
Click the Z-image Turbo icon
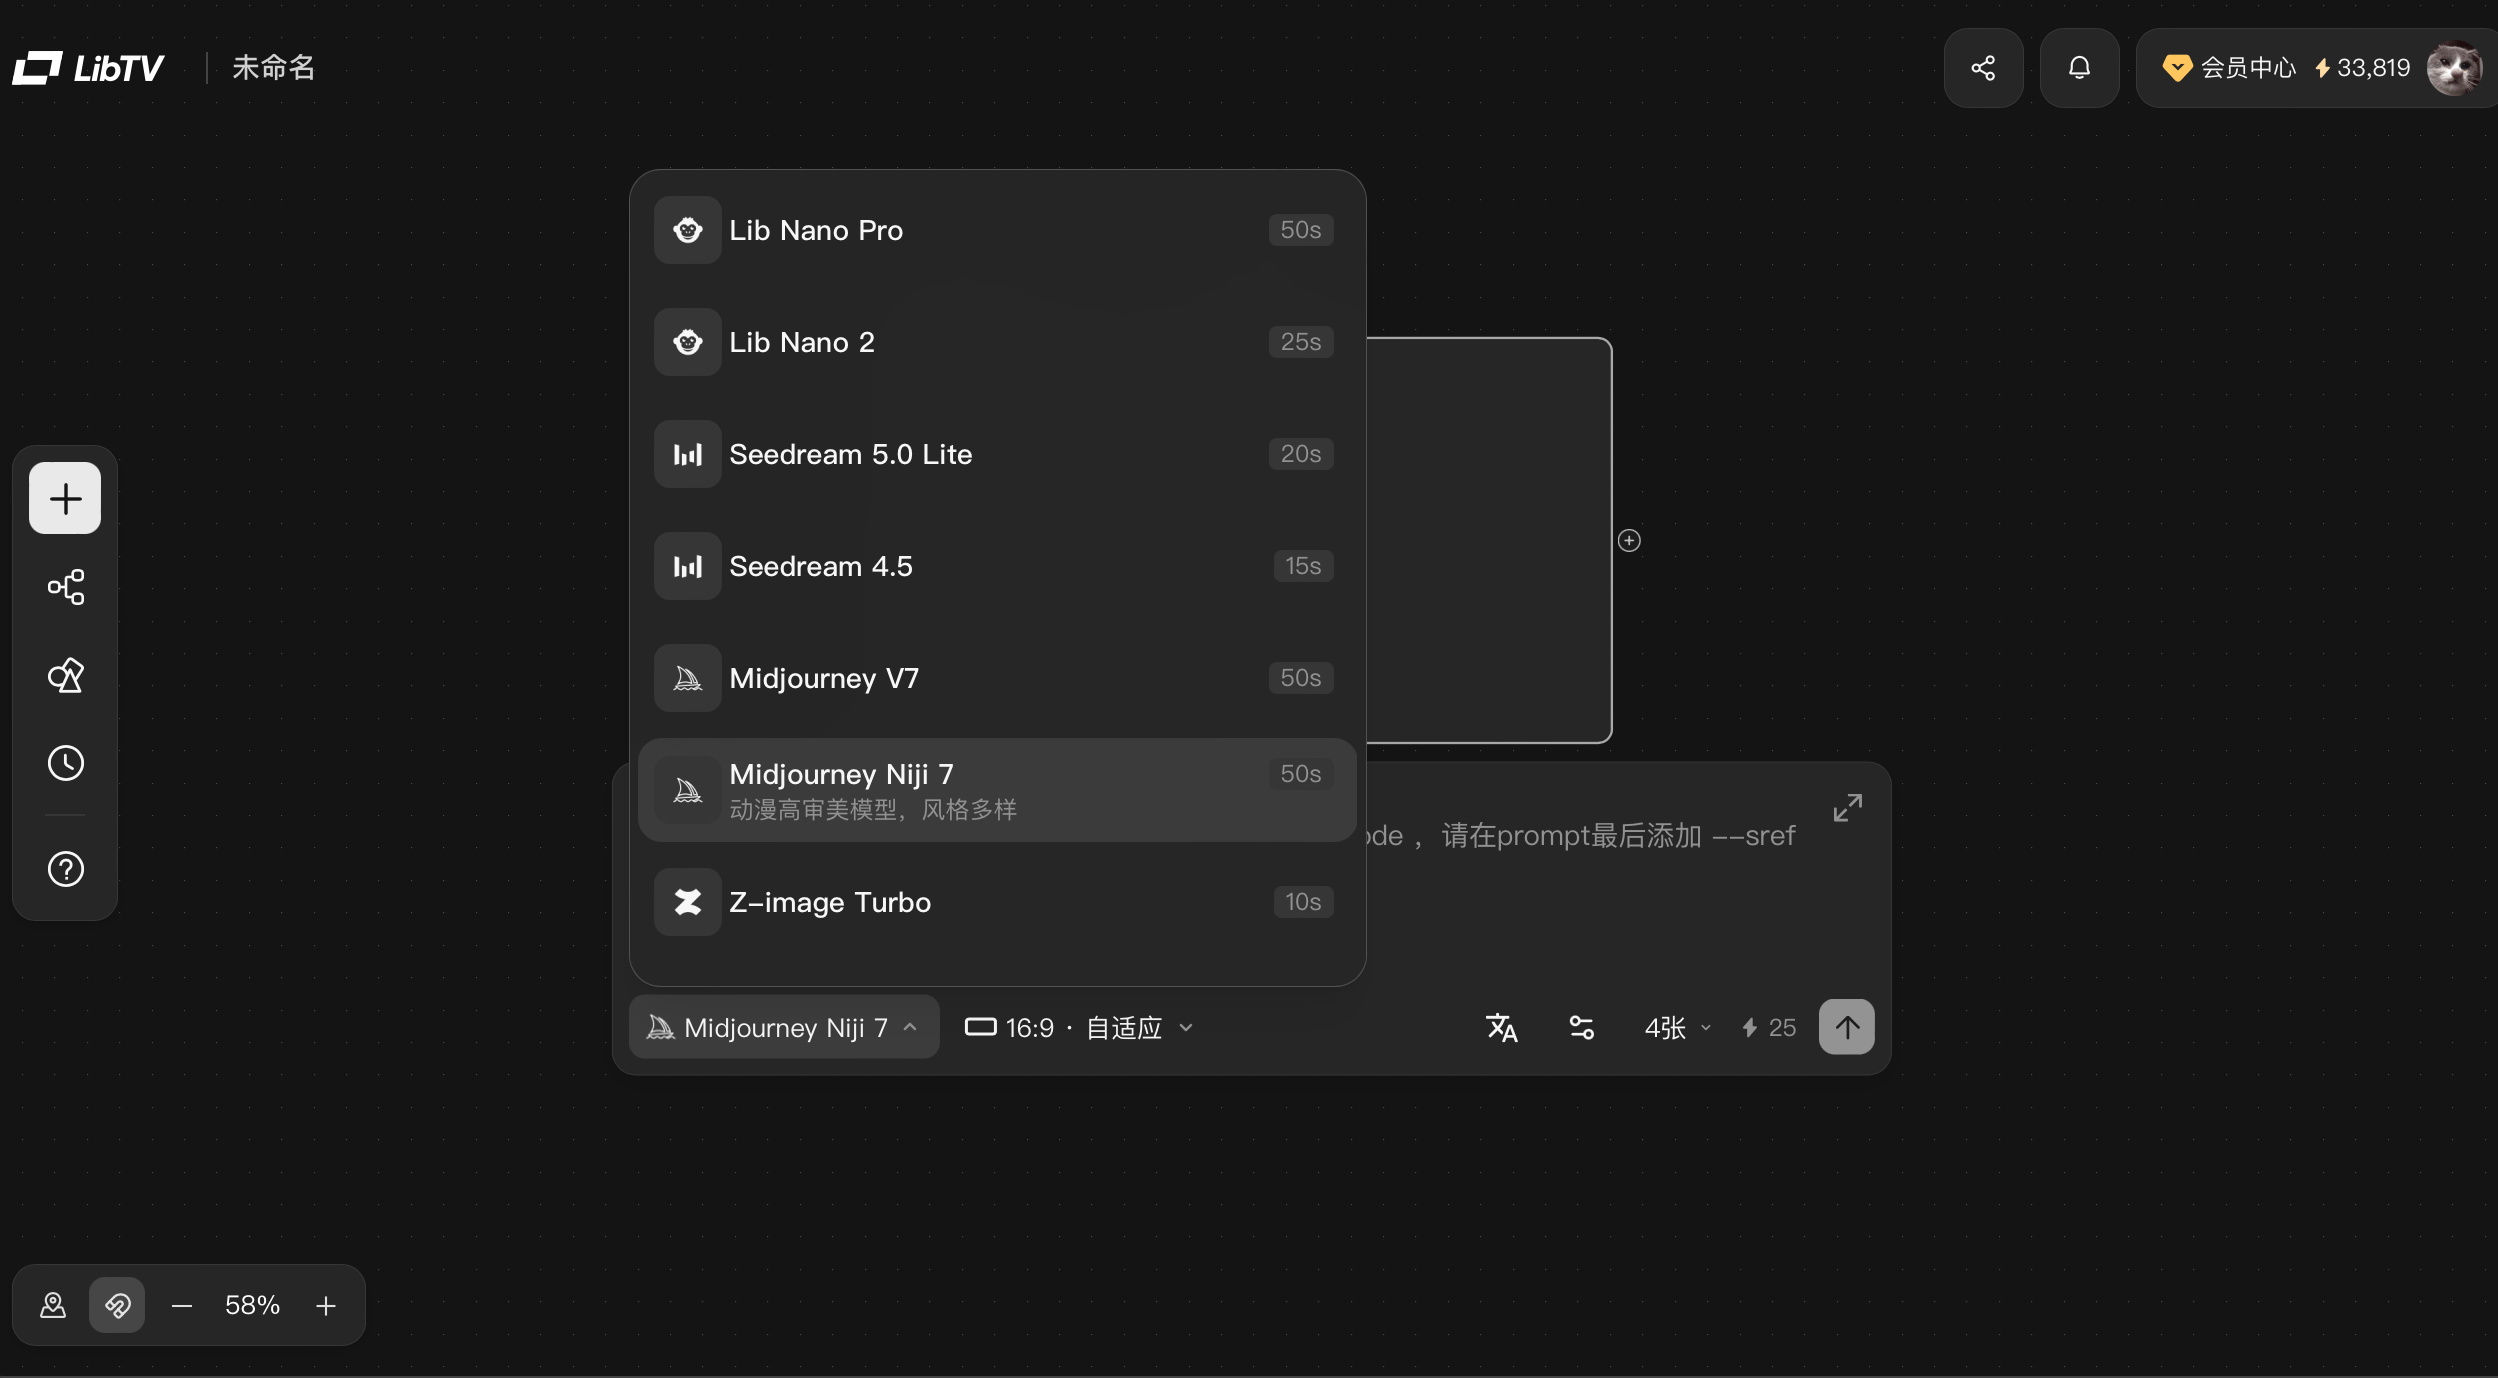click(x=687, y=902)
